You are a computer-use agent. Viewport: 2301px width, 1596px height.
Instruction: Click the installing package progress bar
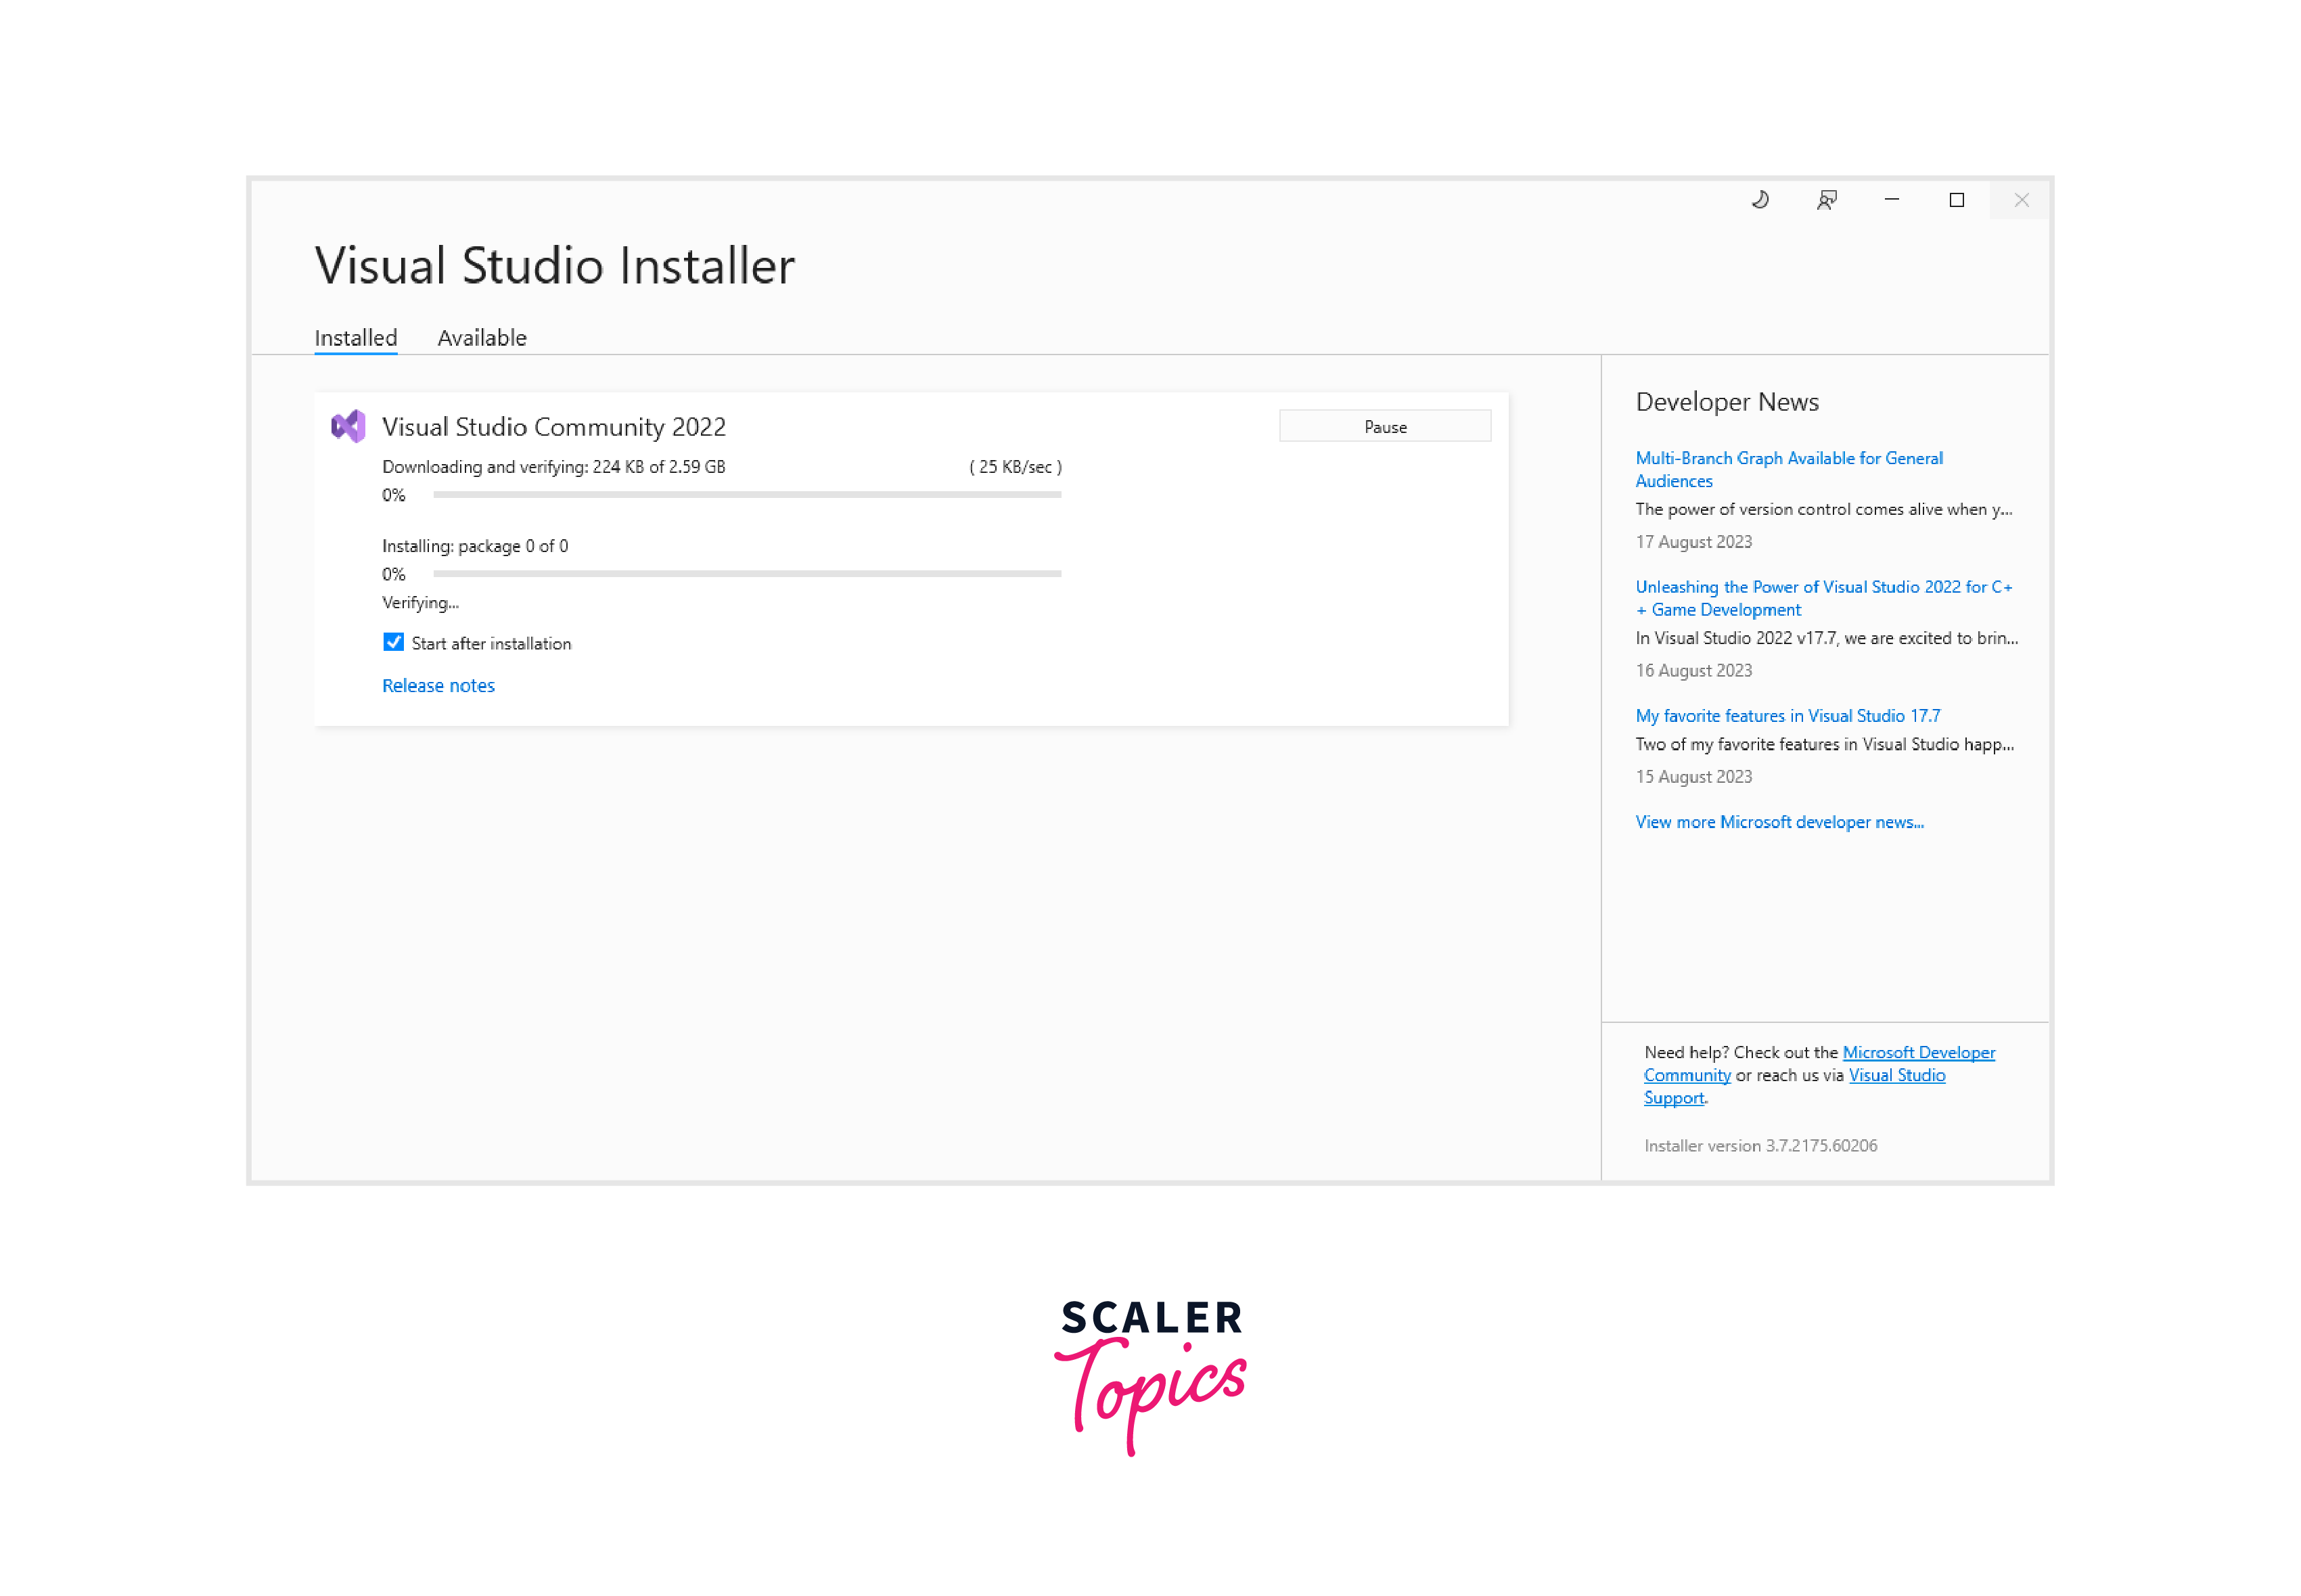point(746,574)
